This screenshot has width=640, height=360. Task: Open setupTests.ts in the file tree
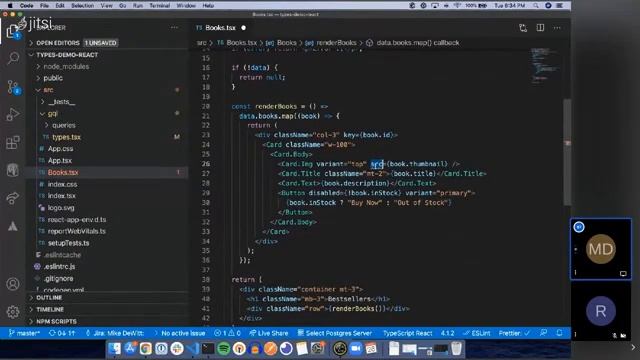pos(68,243)
